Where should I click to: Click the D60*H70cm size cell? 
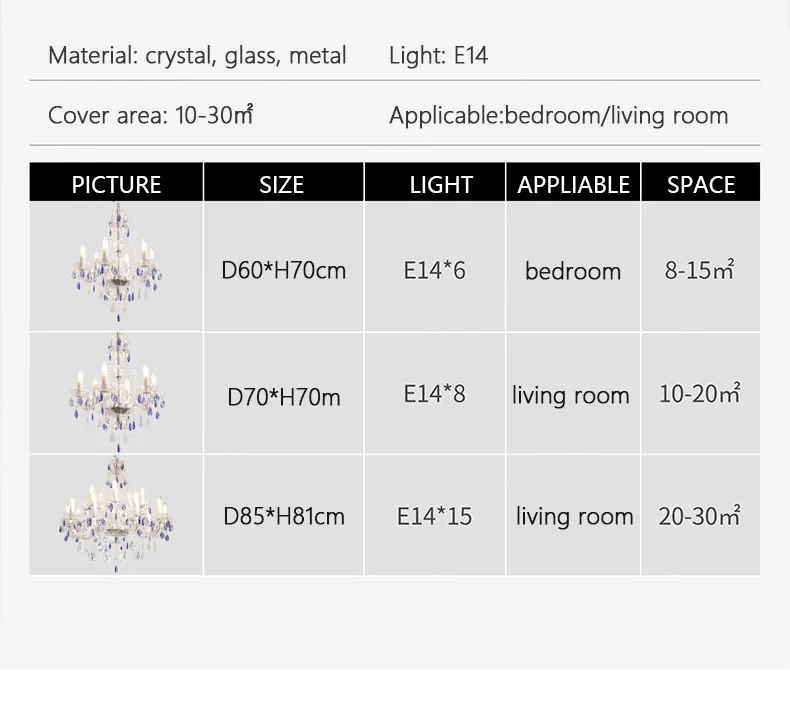point(284,267)
